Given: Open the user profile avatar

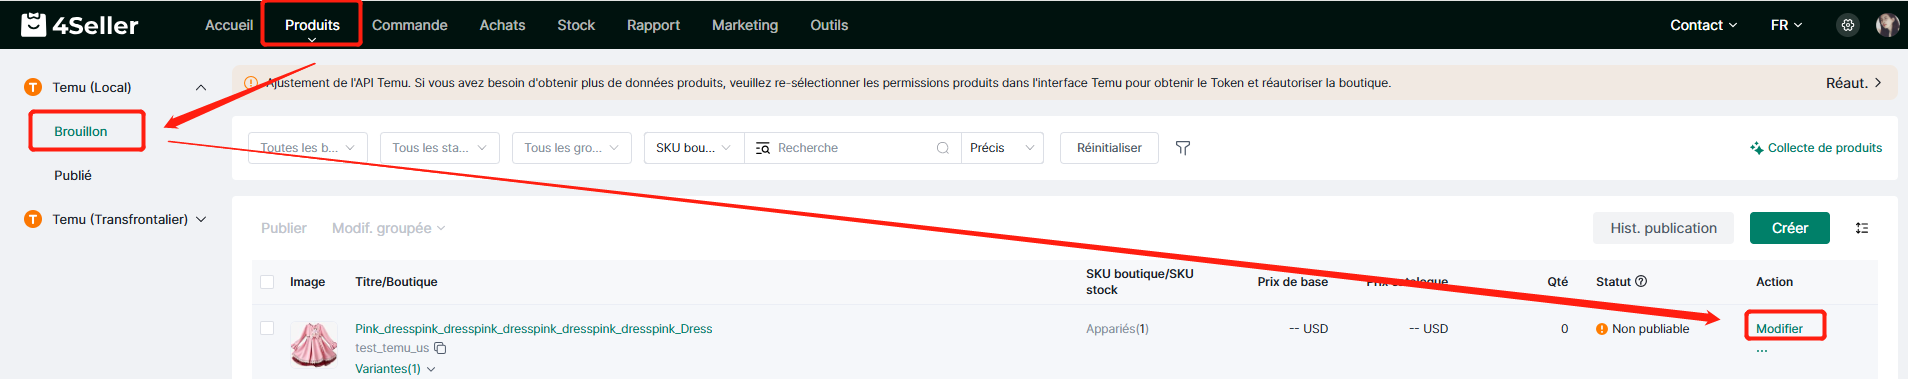Looking at the screenshot, I should click(1887, 25).
